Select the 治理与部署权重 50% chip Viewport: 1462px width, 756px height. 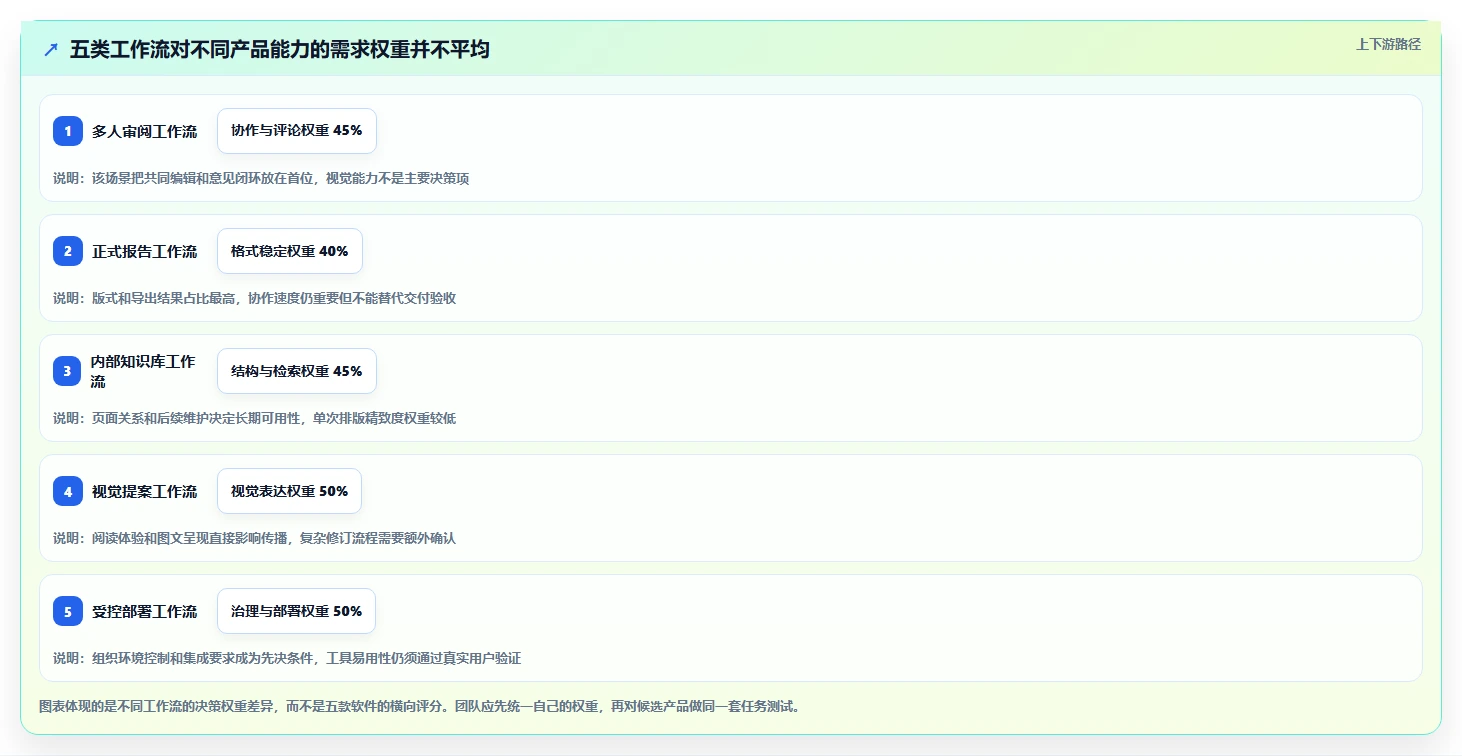point(297,611)
